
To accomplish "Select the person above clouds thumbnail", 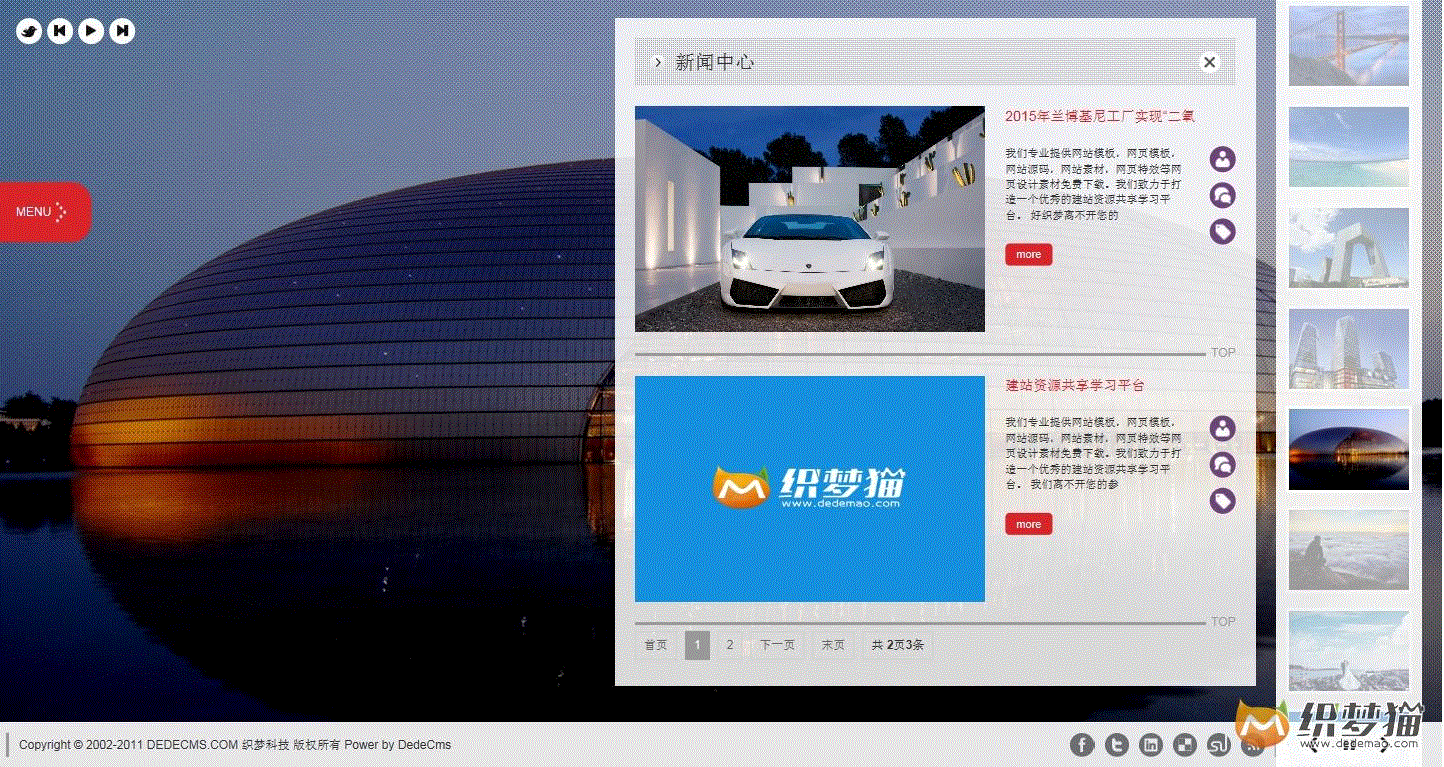I will (x=1349, y=550).
